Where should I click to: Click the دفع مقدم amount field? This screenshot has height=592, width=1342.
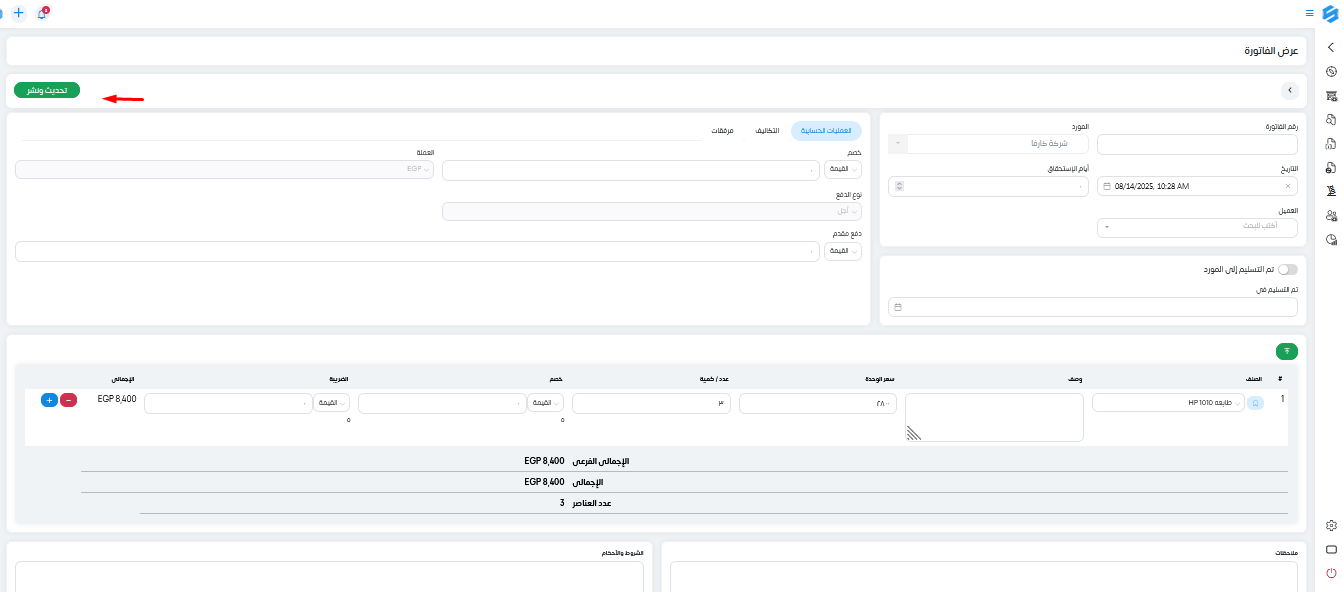click(x=417, y=251)
